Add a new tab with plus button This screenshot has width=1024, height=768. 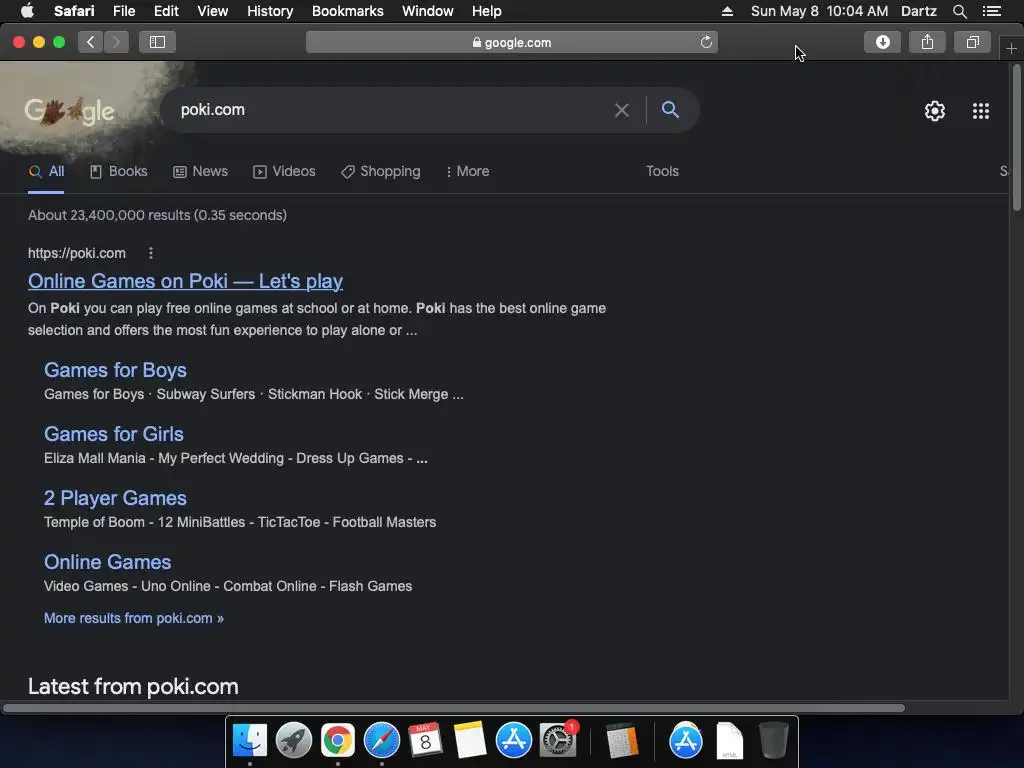tap(1011, 49)
